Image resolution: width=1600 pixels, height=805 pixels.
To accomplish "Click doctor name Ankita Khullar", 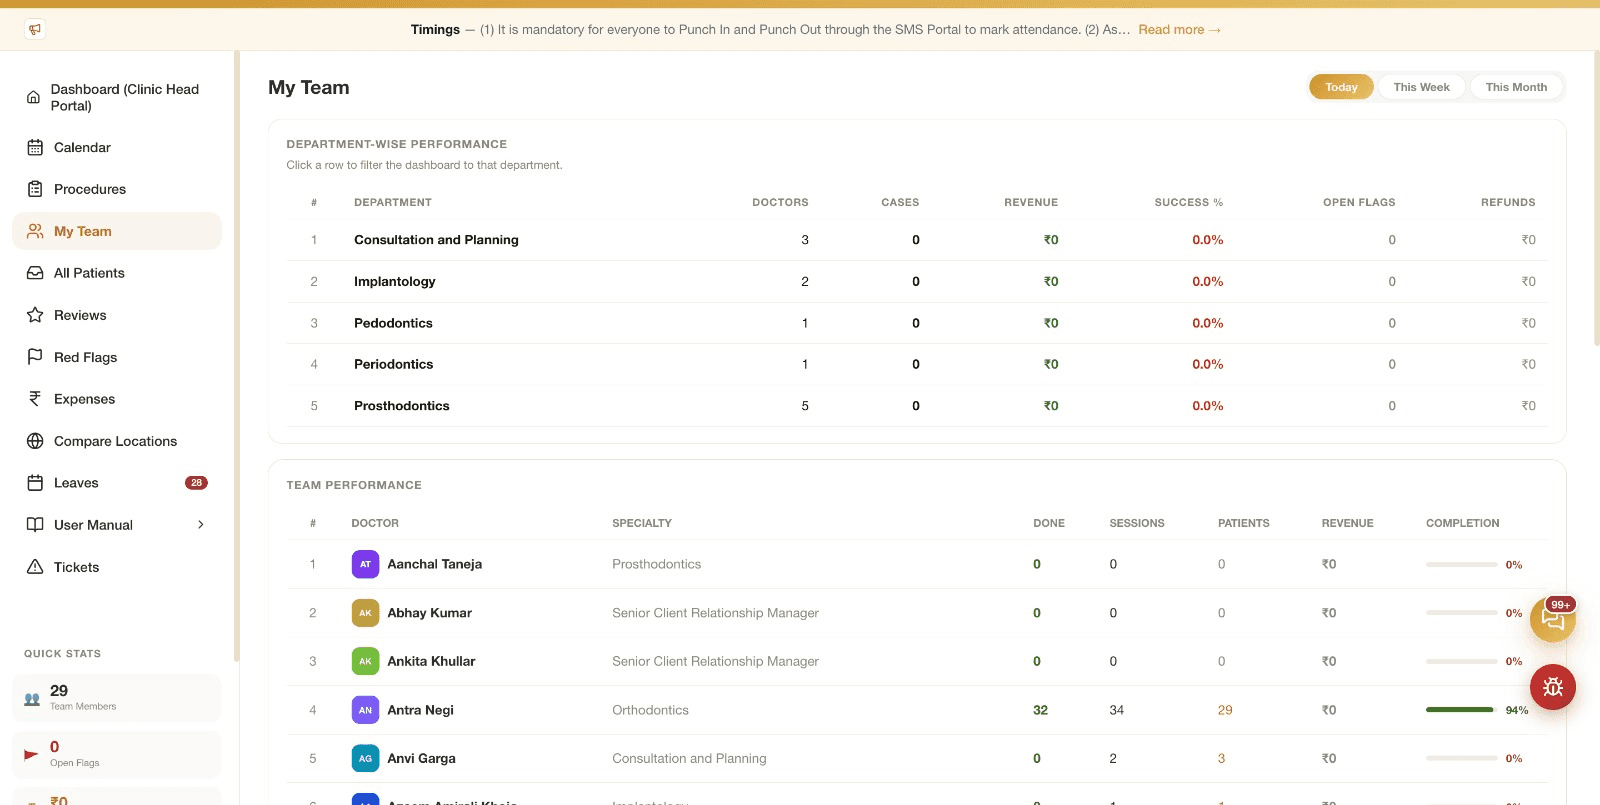I will point(431,661).
